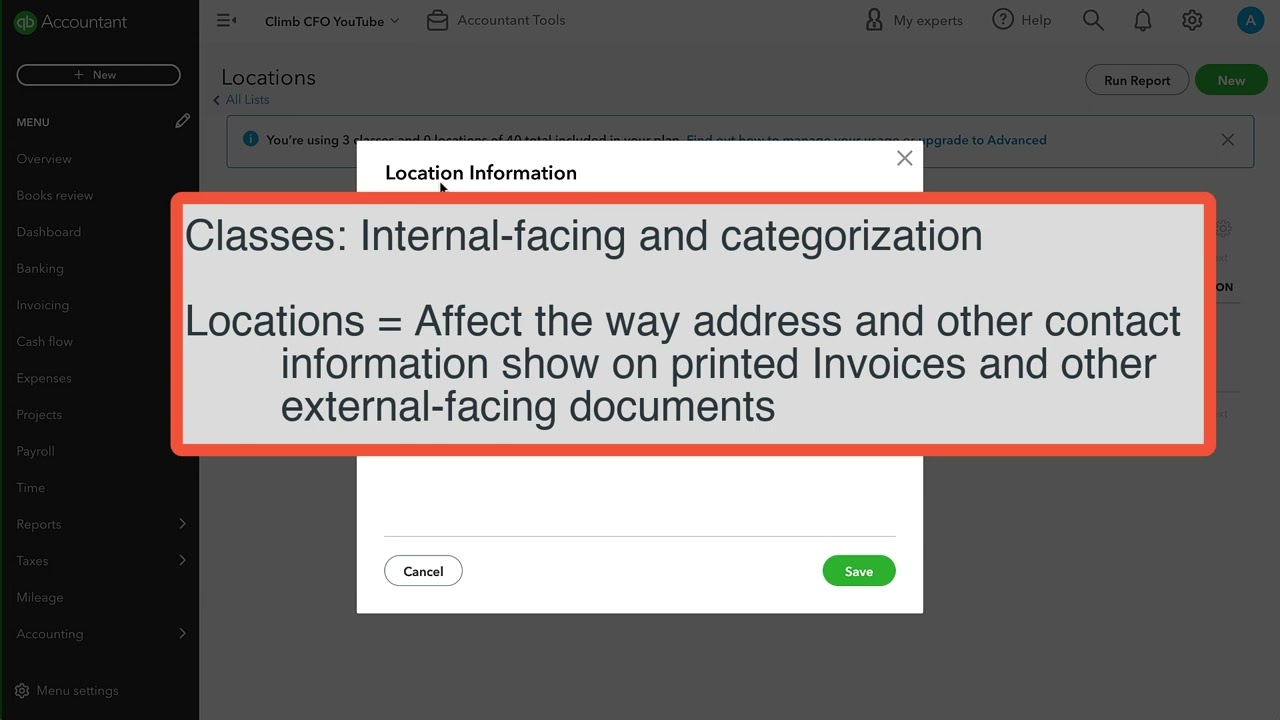Viewport: 1280px width, 720px height.
Task: Open the Help panel
Action: point(1022,20)
